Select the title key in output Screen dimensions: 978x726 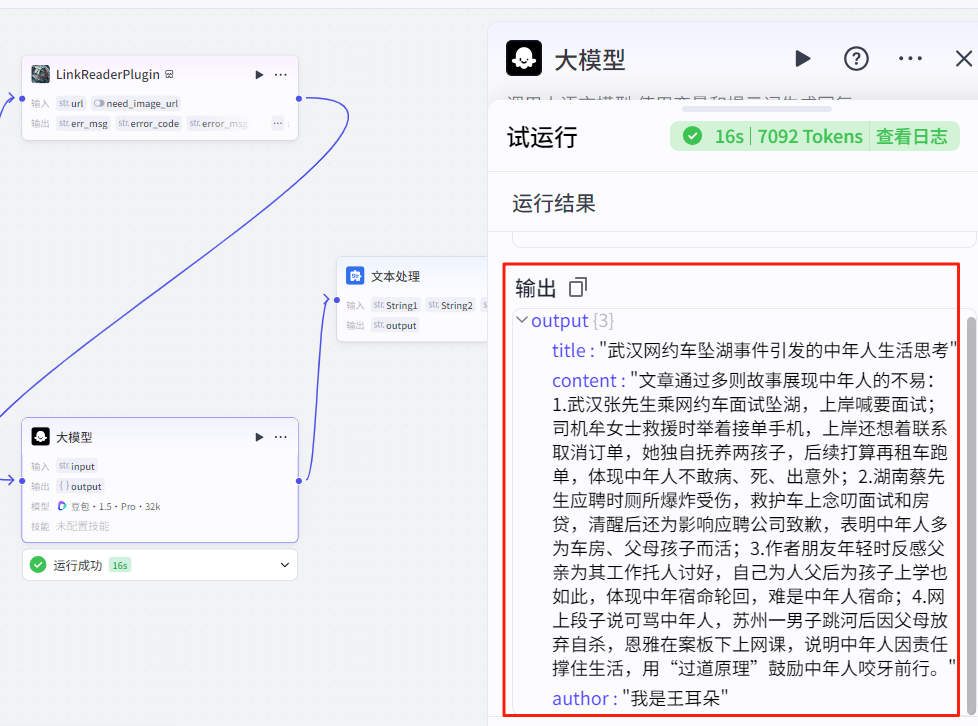(568, 351)
